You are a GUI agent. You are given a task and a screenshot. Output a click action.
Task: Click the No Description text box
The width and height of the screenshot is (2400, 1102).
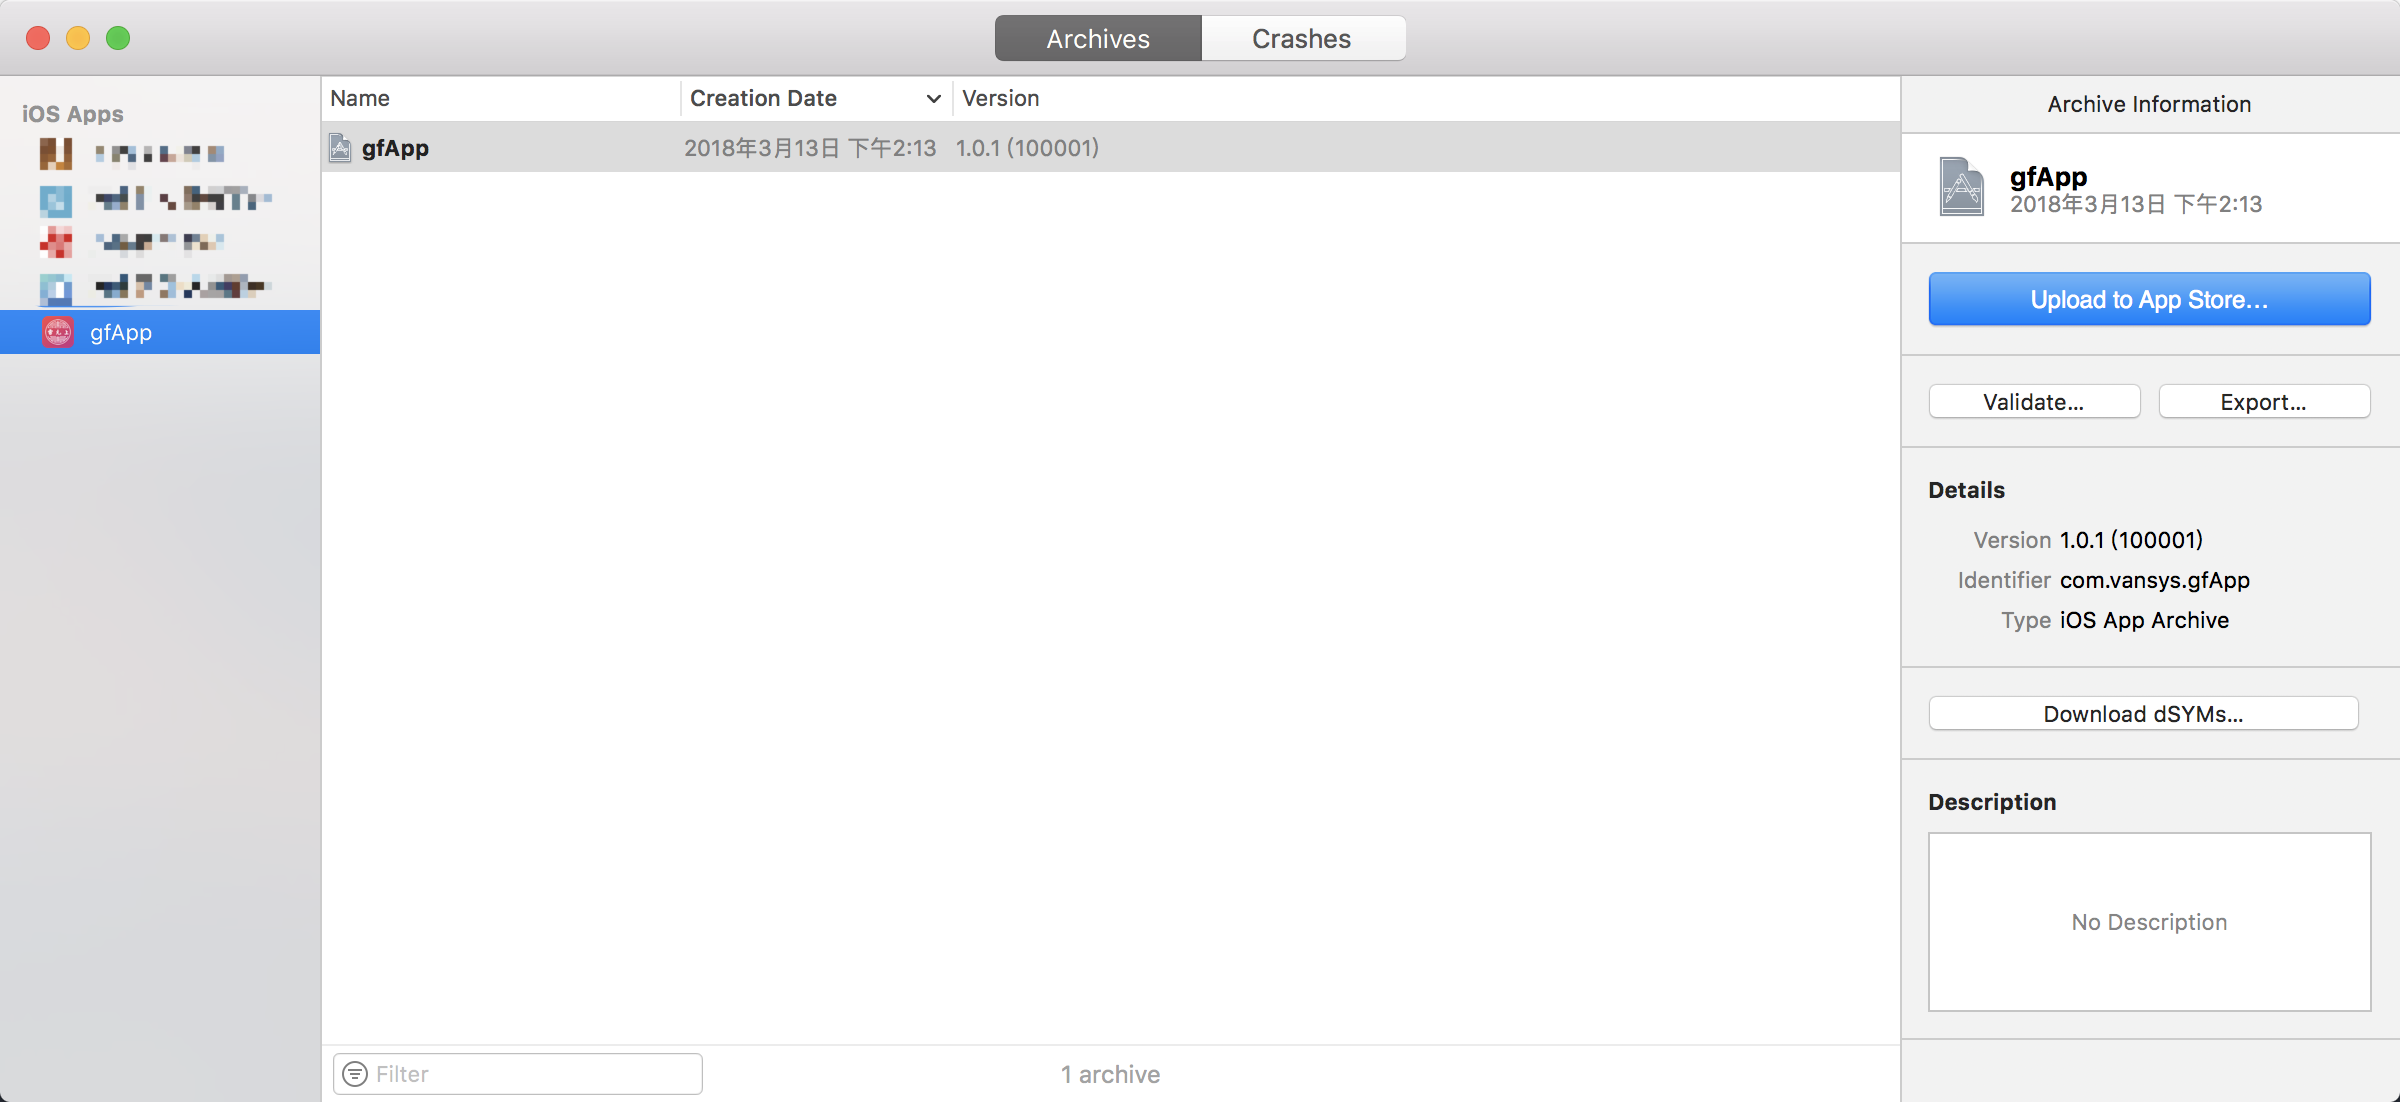click(x=2149, y=922)
